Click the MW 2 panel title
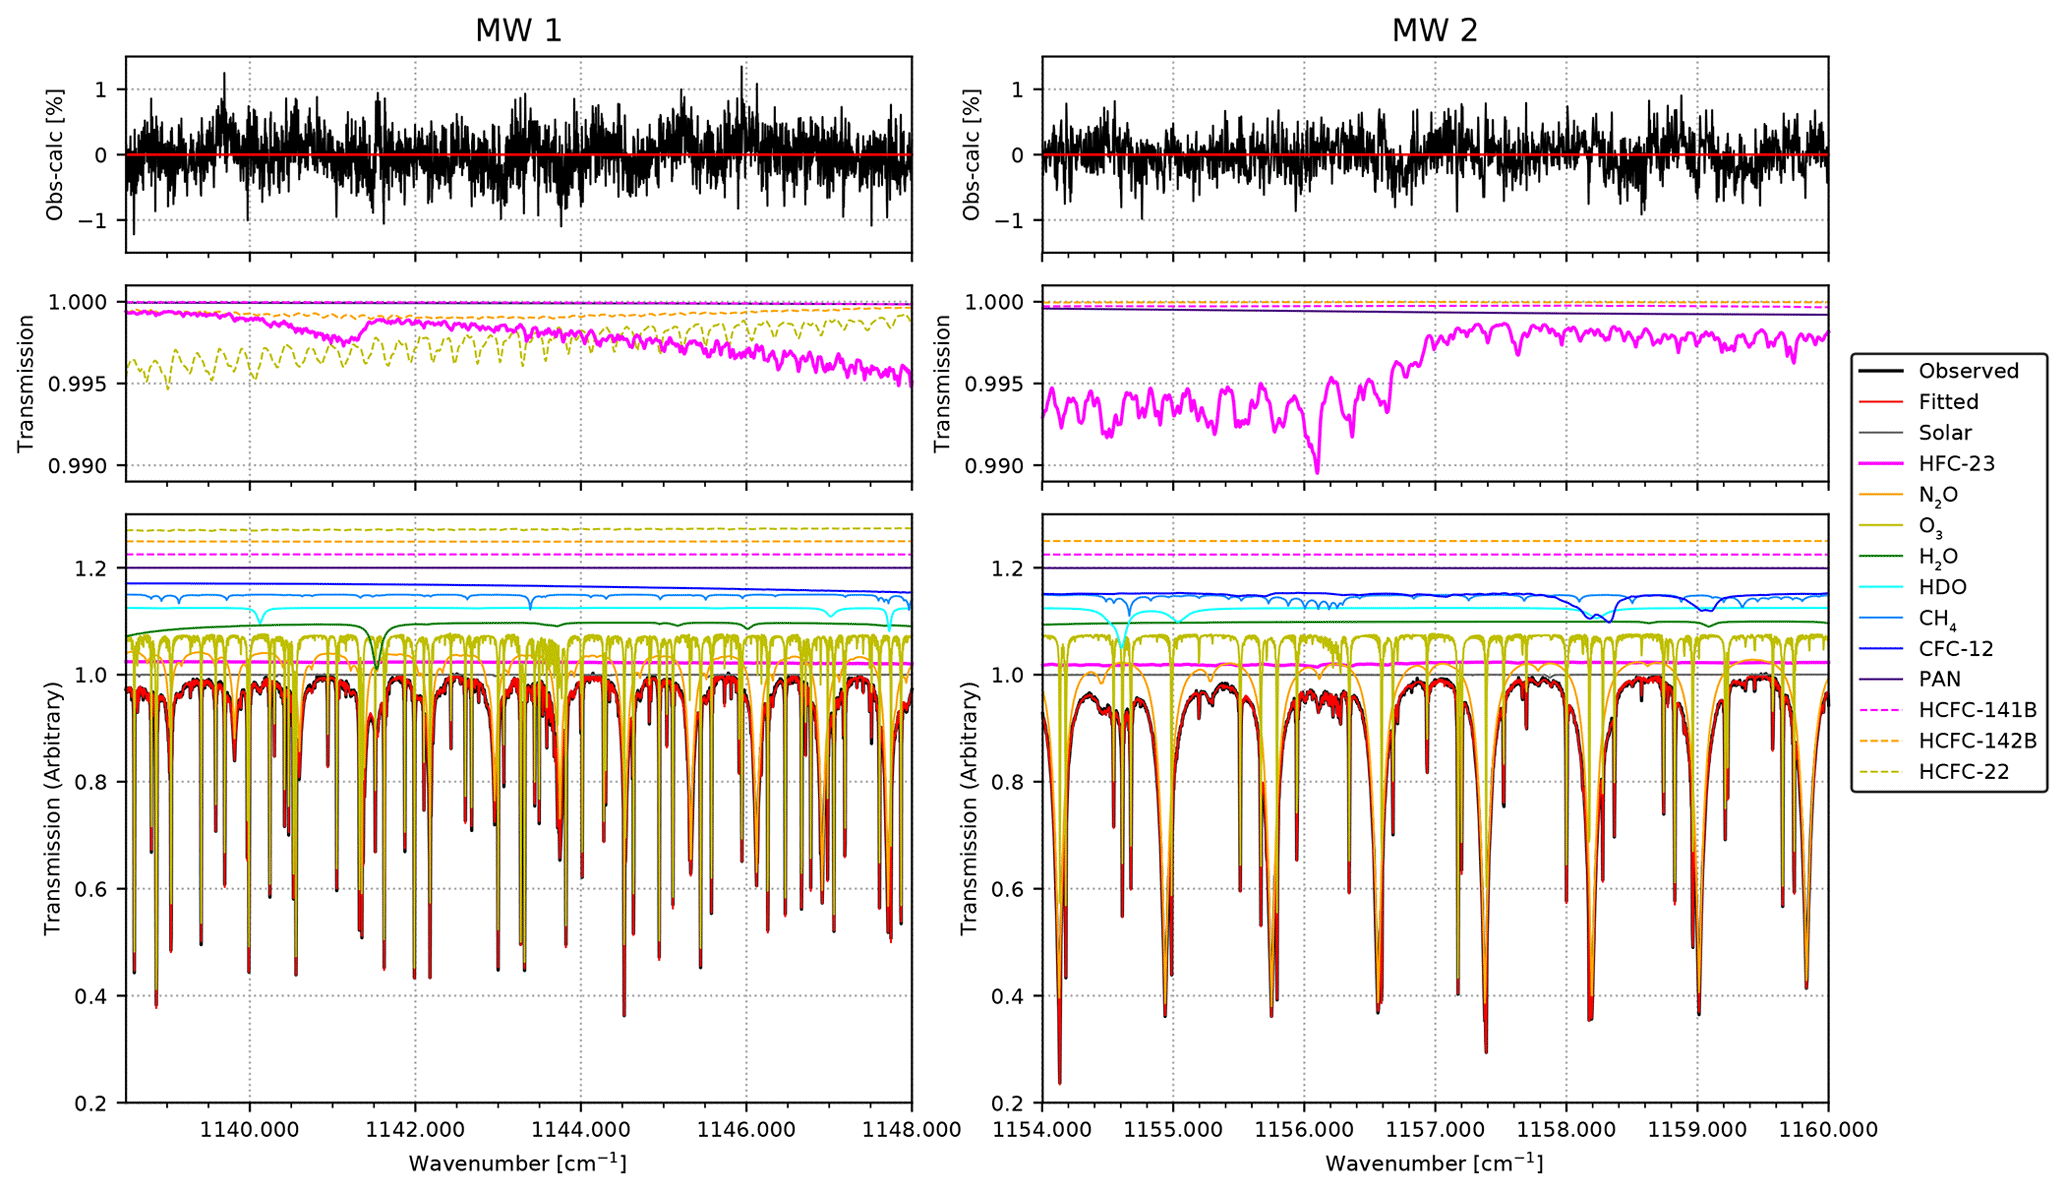 coord(1434,31)
